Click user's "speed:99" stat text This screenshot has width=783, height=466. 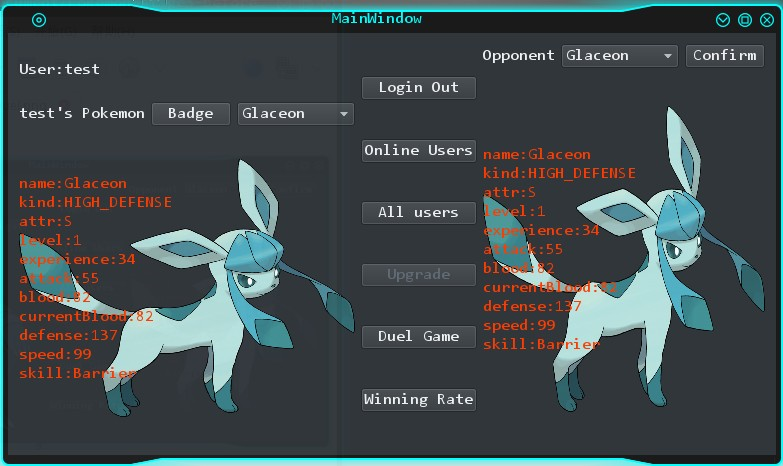click(x=55, y=354)
